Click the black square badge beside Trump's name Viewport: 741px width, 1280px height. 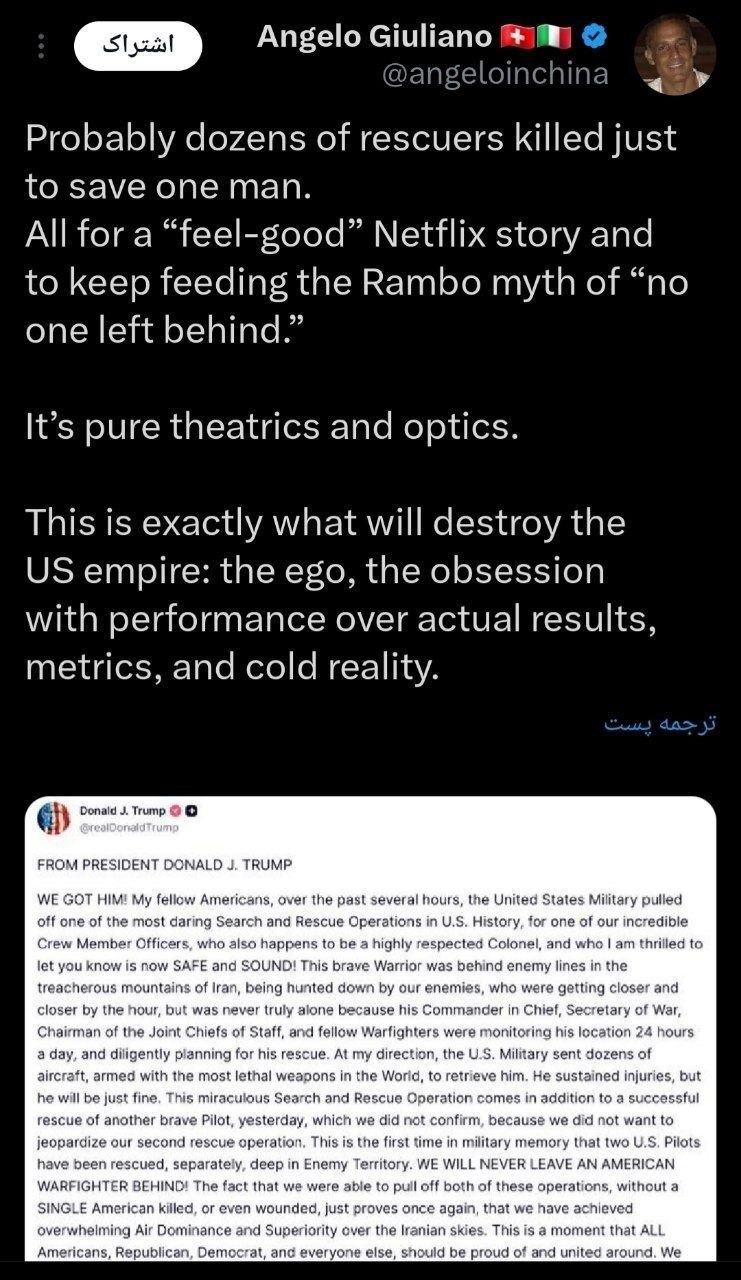click(190, 811)
